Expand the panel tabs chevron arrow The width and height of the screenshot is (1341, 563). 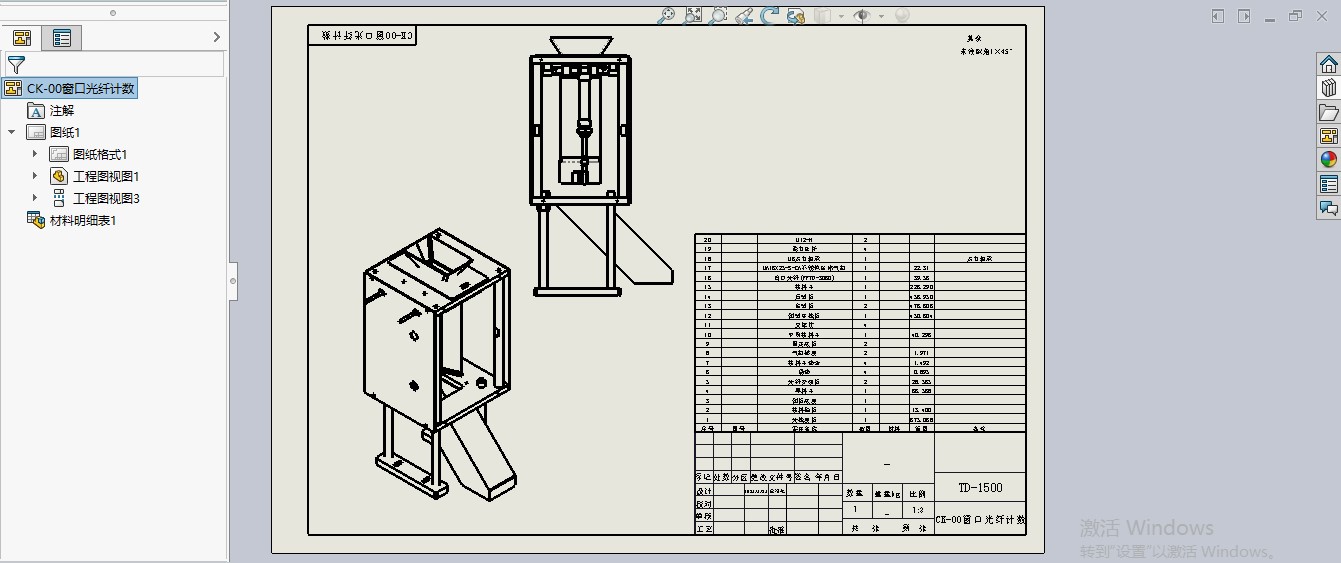217,37
